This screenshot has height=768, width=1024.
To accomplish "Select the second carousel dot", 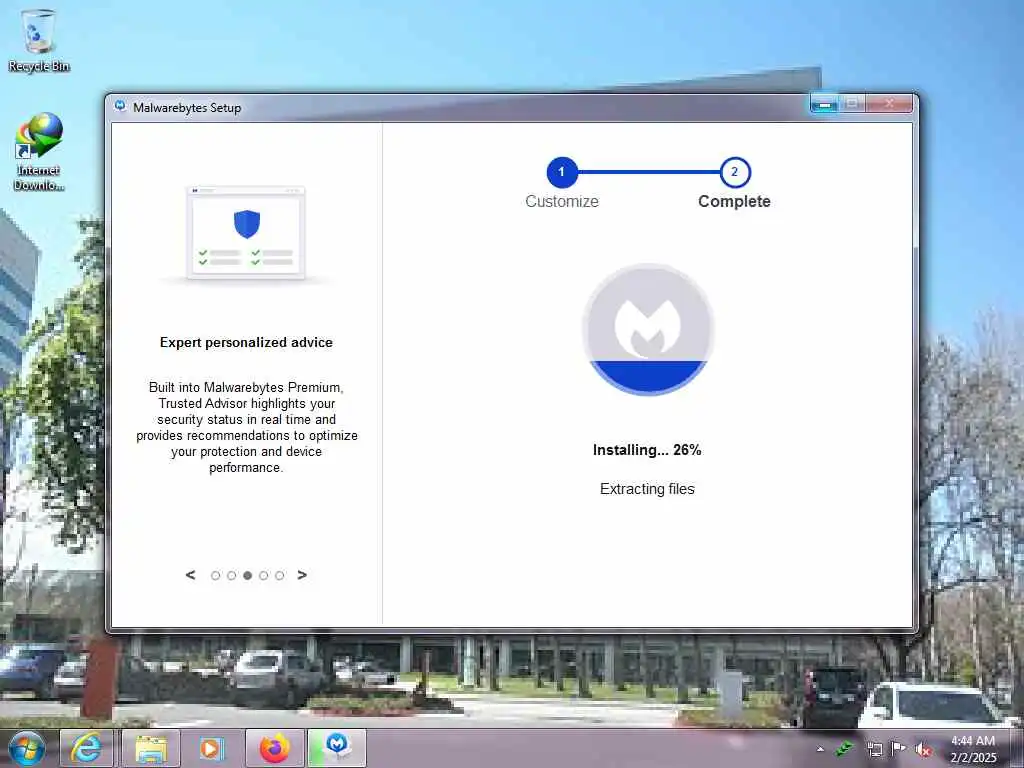I will (231, 575).
